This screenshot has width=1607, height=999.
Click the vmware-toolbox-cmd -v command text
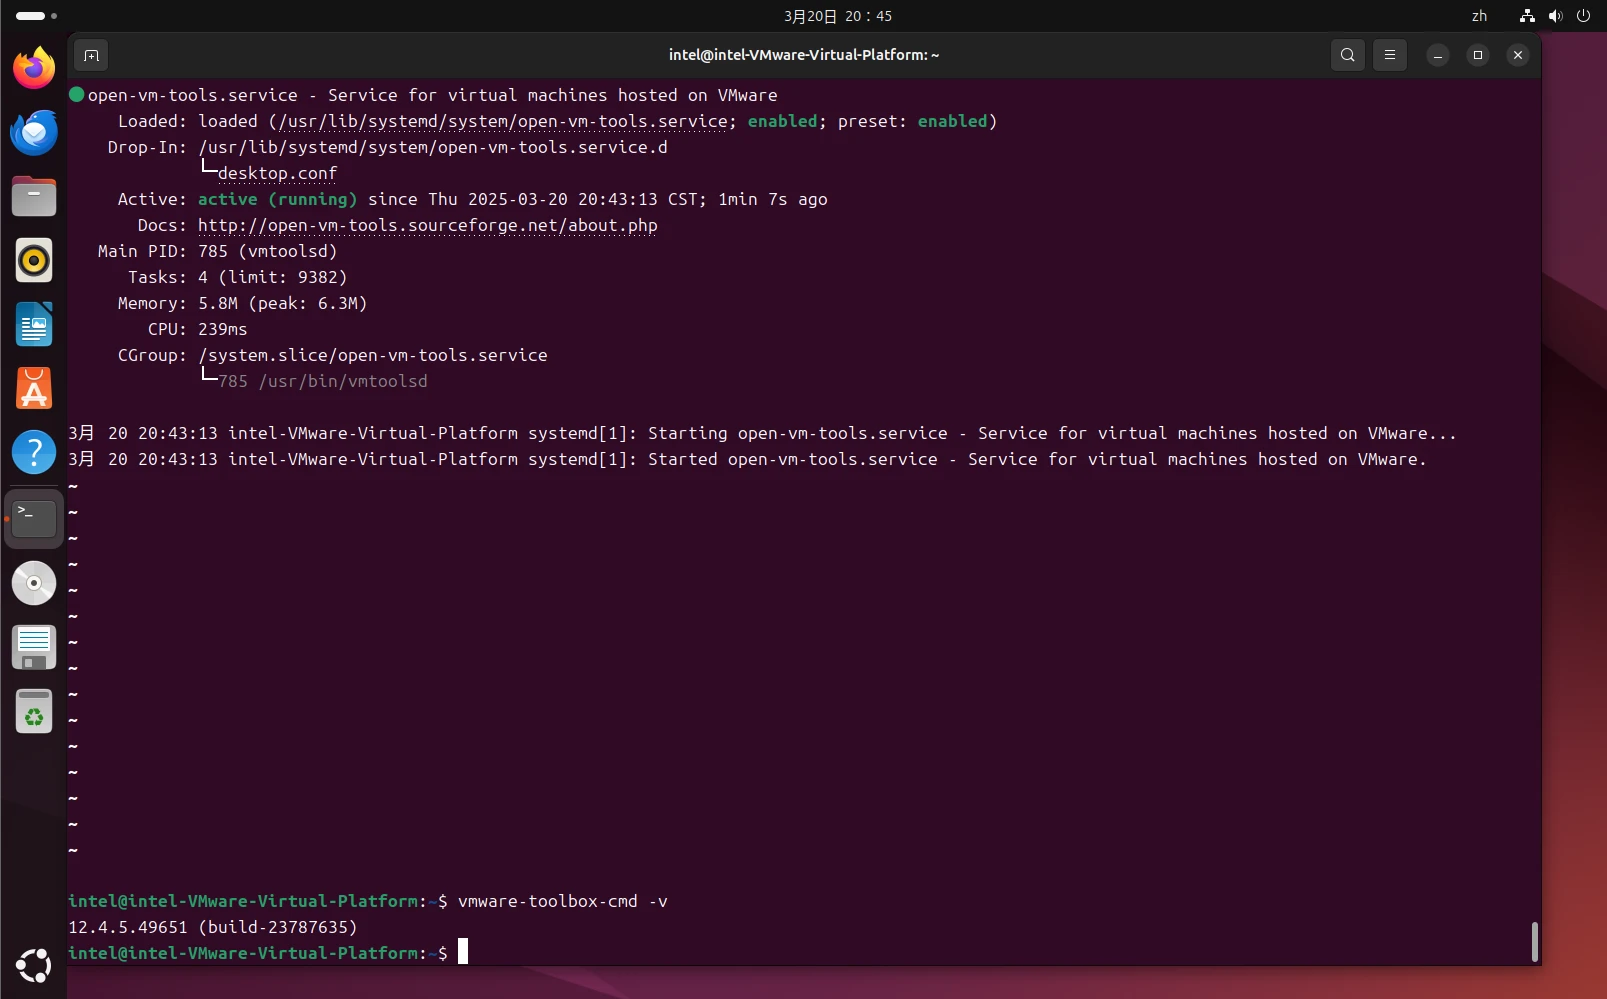click(563, 901)
